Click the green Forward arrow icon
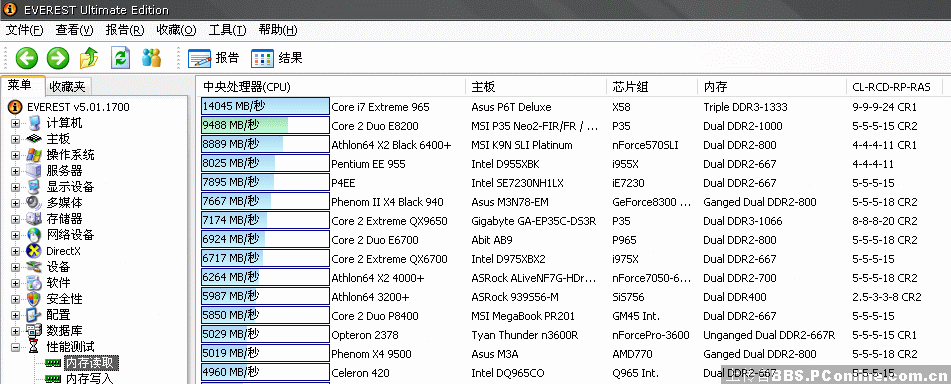951x384 pixels. [58, 58]
